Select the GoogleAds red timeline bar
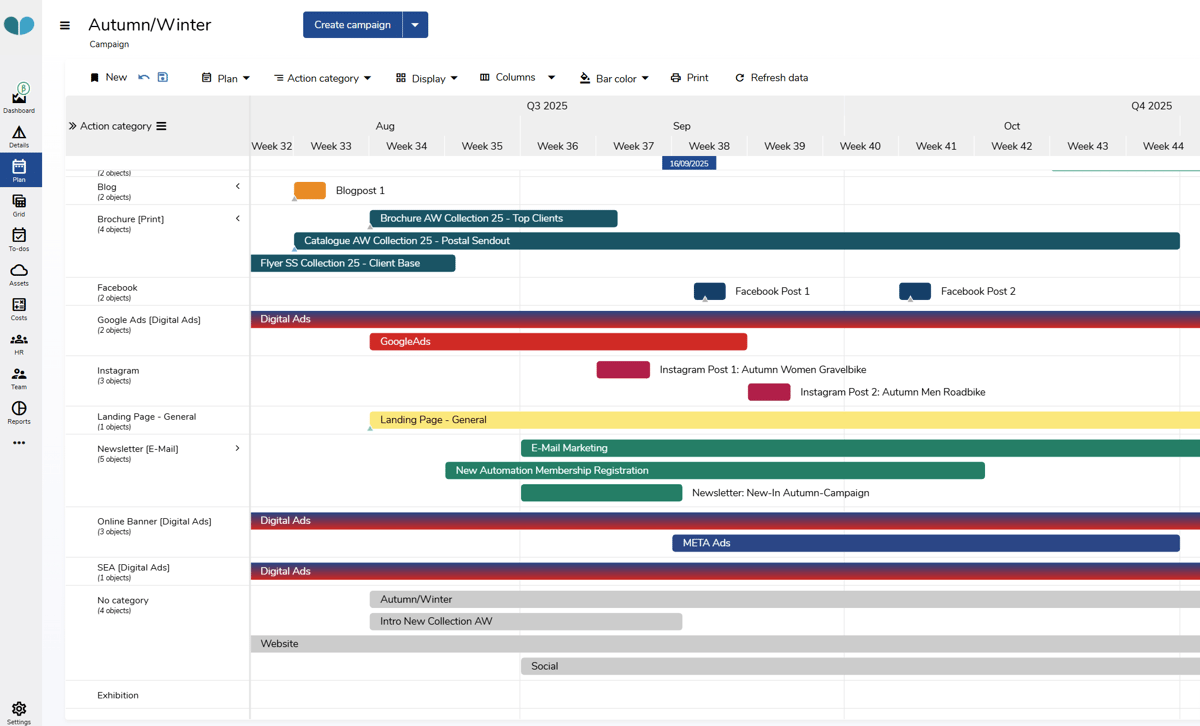Viewport: 1200px width, 726px height. 558,342
